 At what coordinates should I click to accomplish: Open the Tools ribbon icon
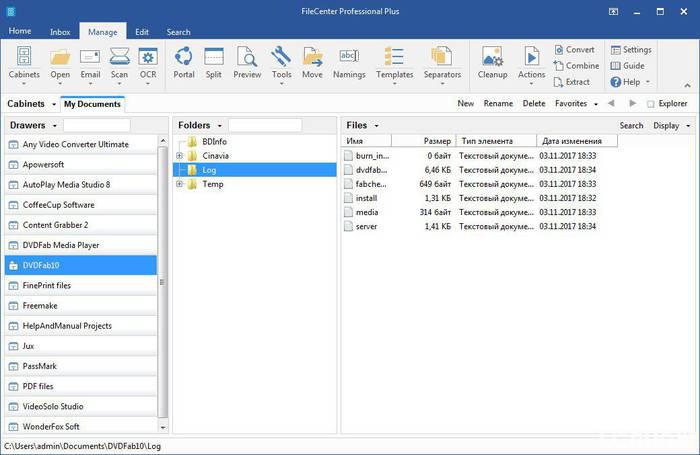281,65
